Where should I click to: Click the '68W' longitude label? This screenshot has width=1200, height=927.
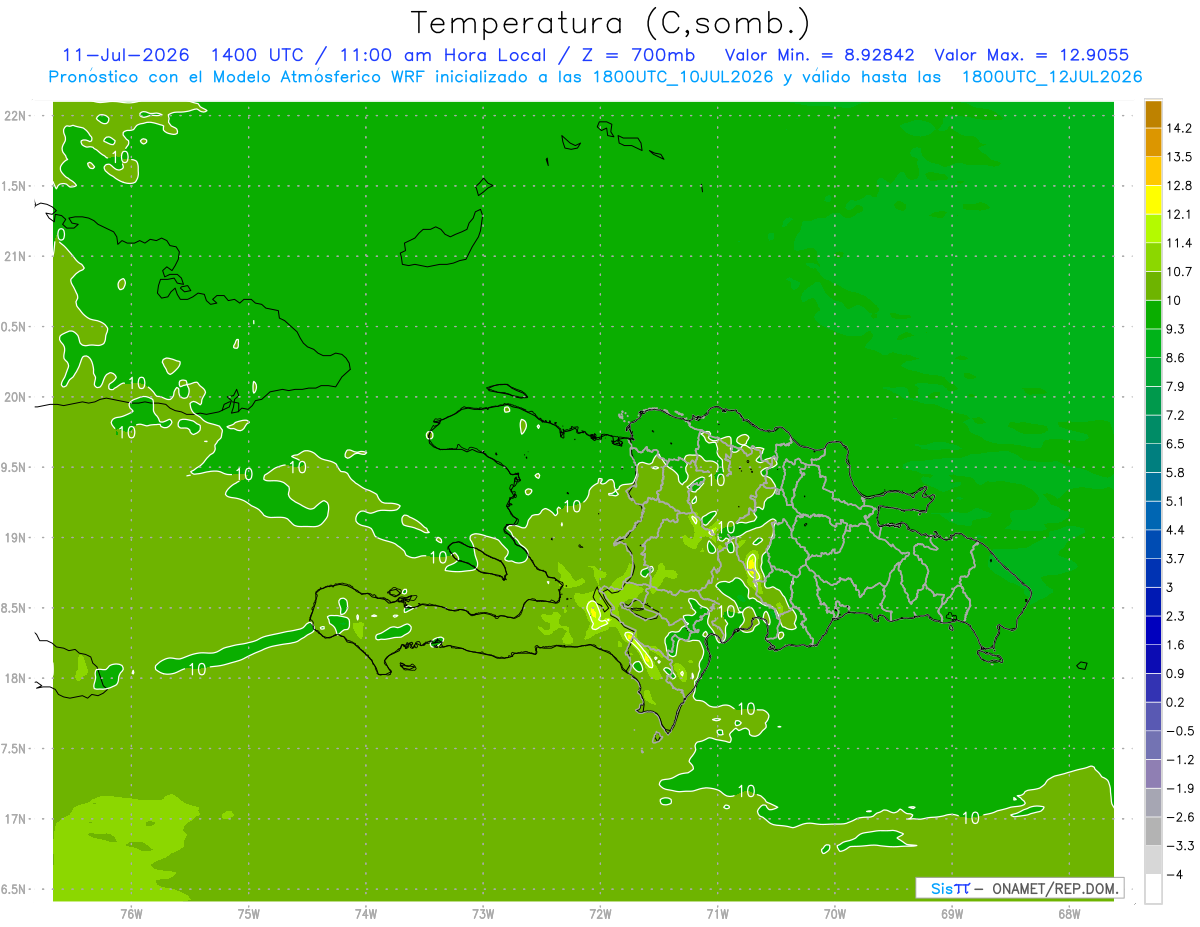click(x=1069, y=913)
